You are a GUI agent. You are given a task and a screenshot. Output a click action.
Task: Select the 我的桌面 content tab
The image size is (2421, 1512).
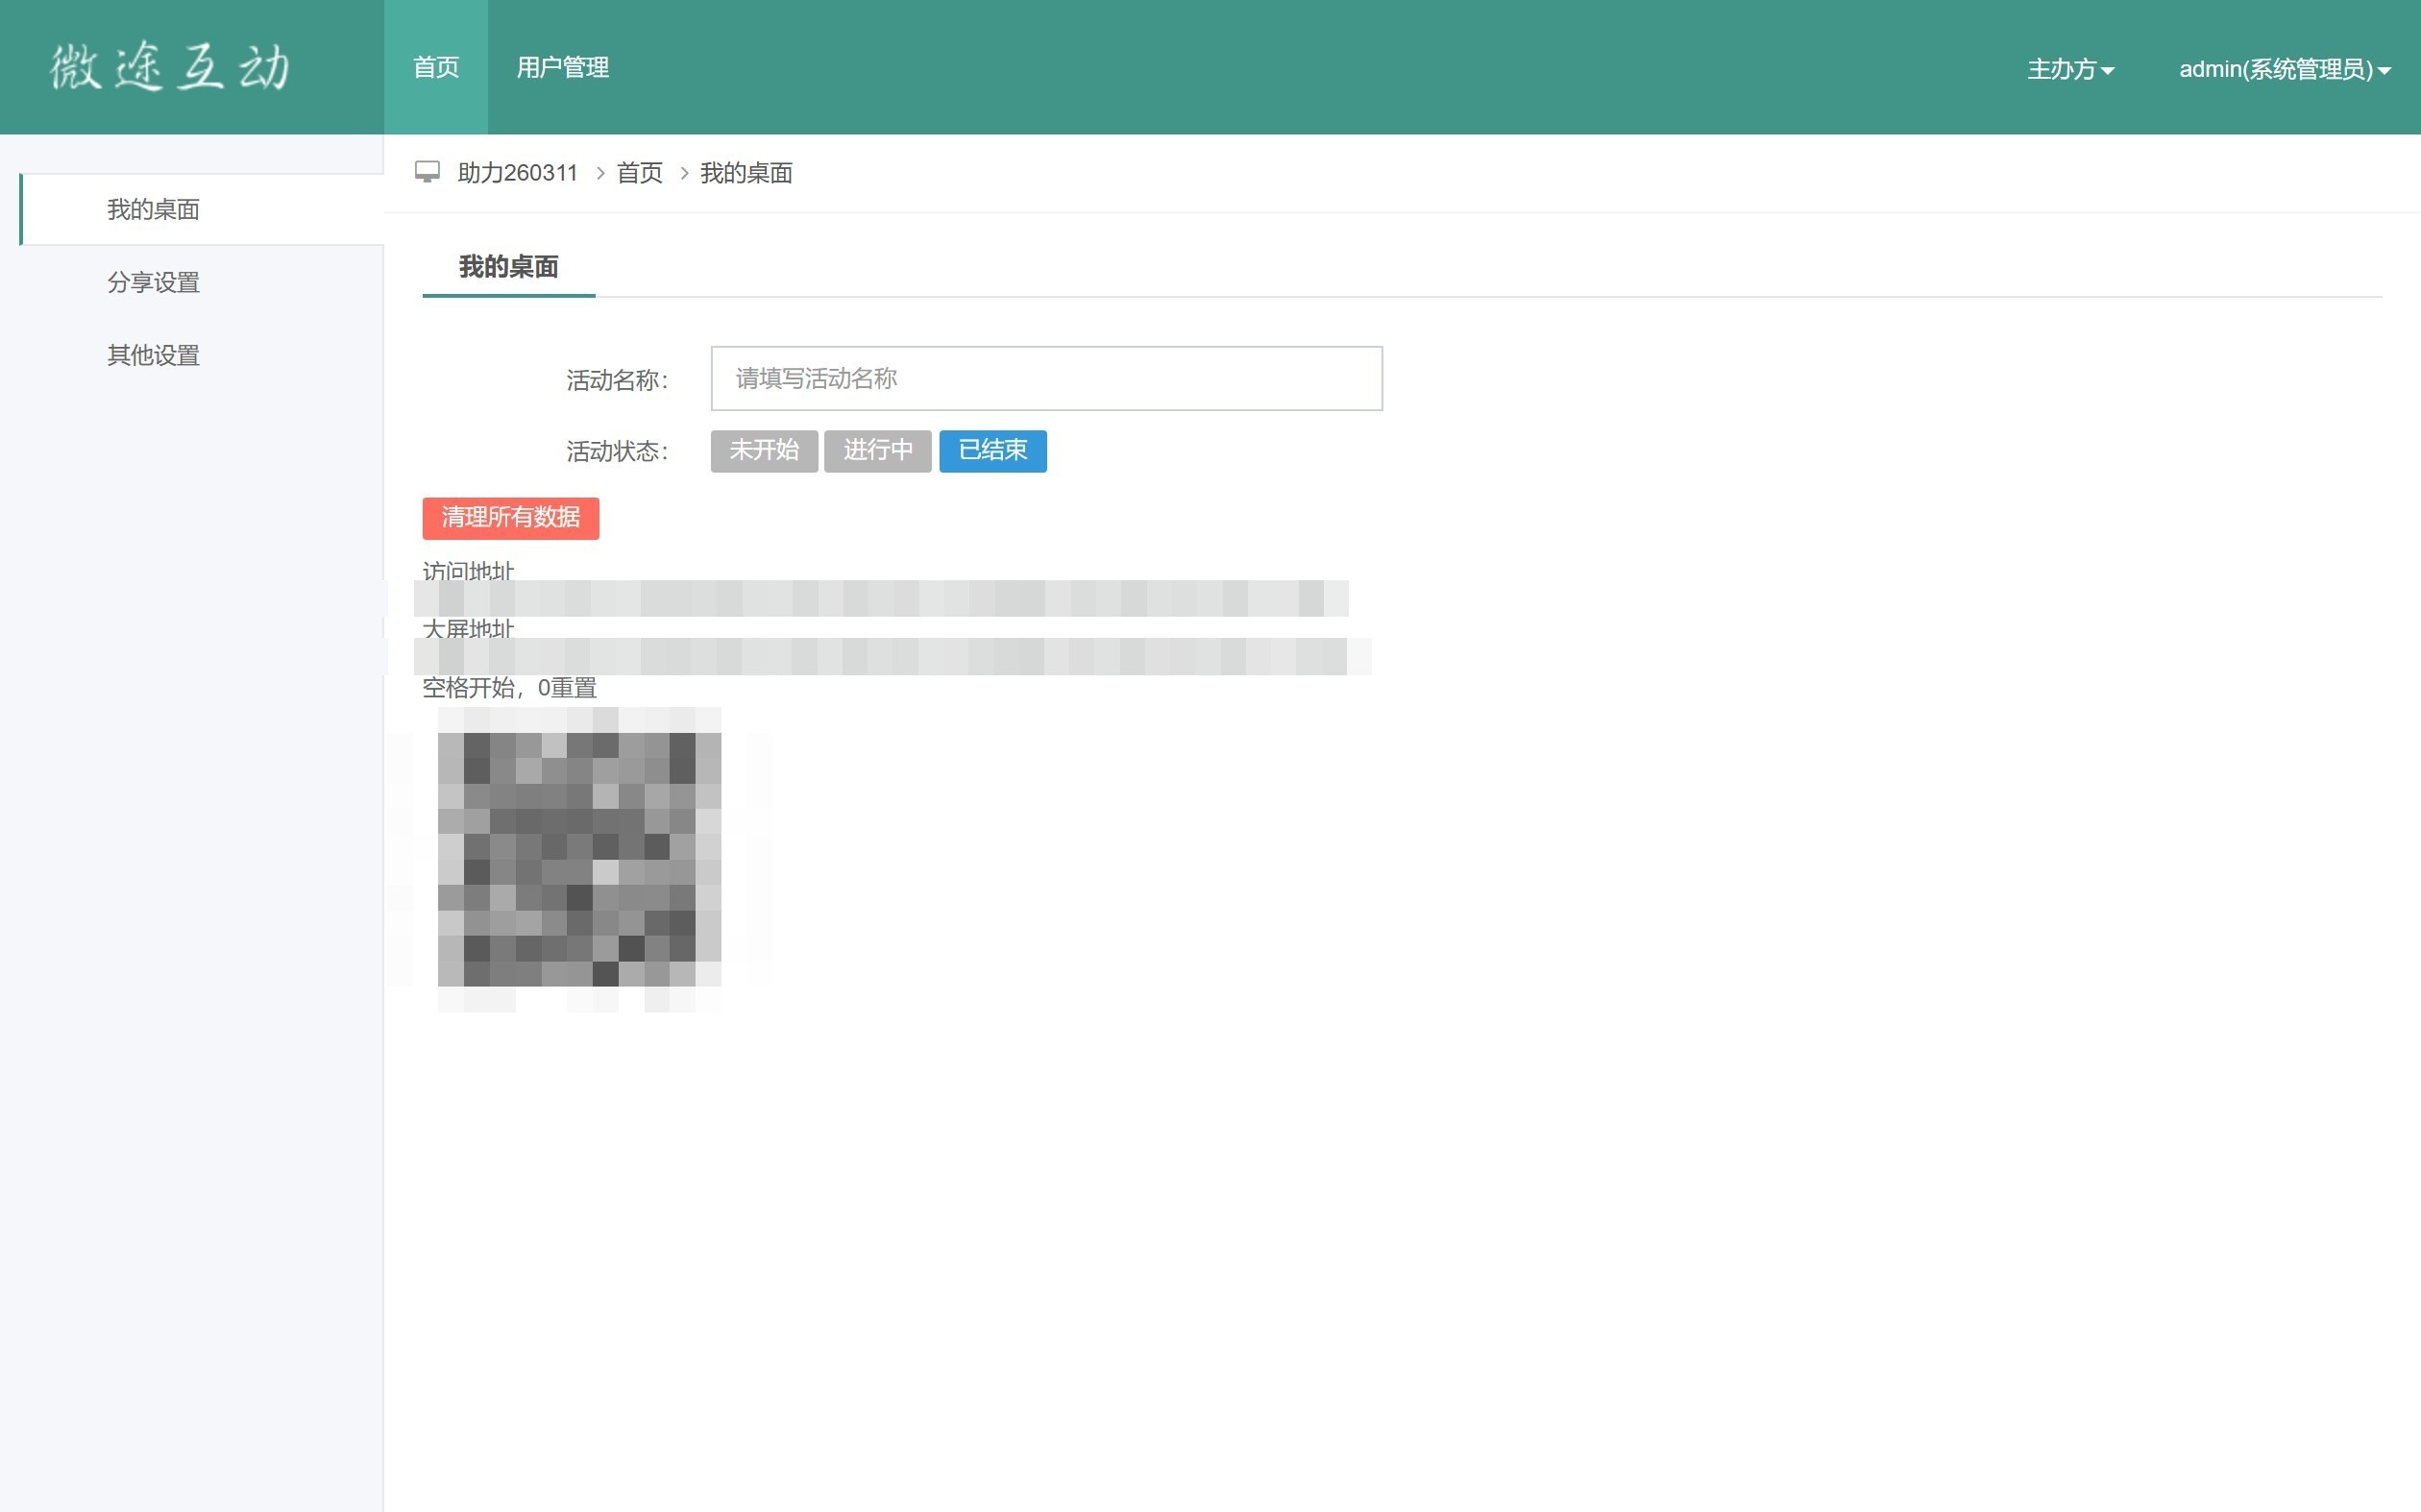(x=508, y=267)
